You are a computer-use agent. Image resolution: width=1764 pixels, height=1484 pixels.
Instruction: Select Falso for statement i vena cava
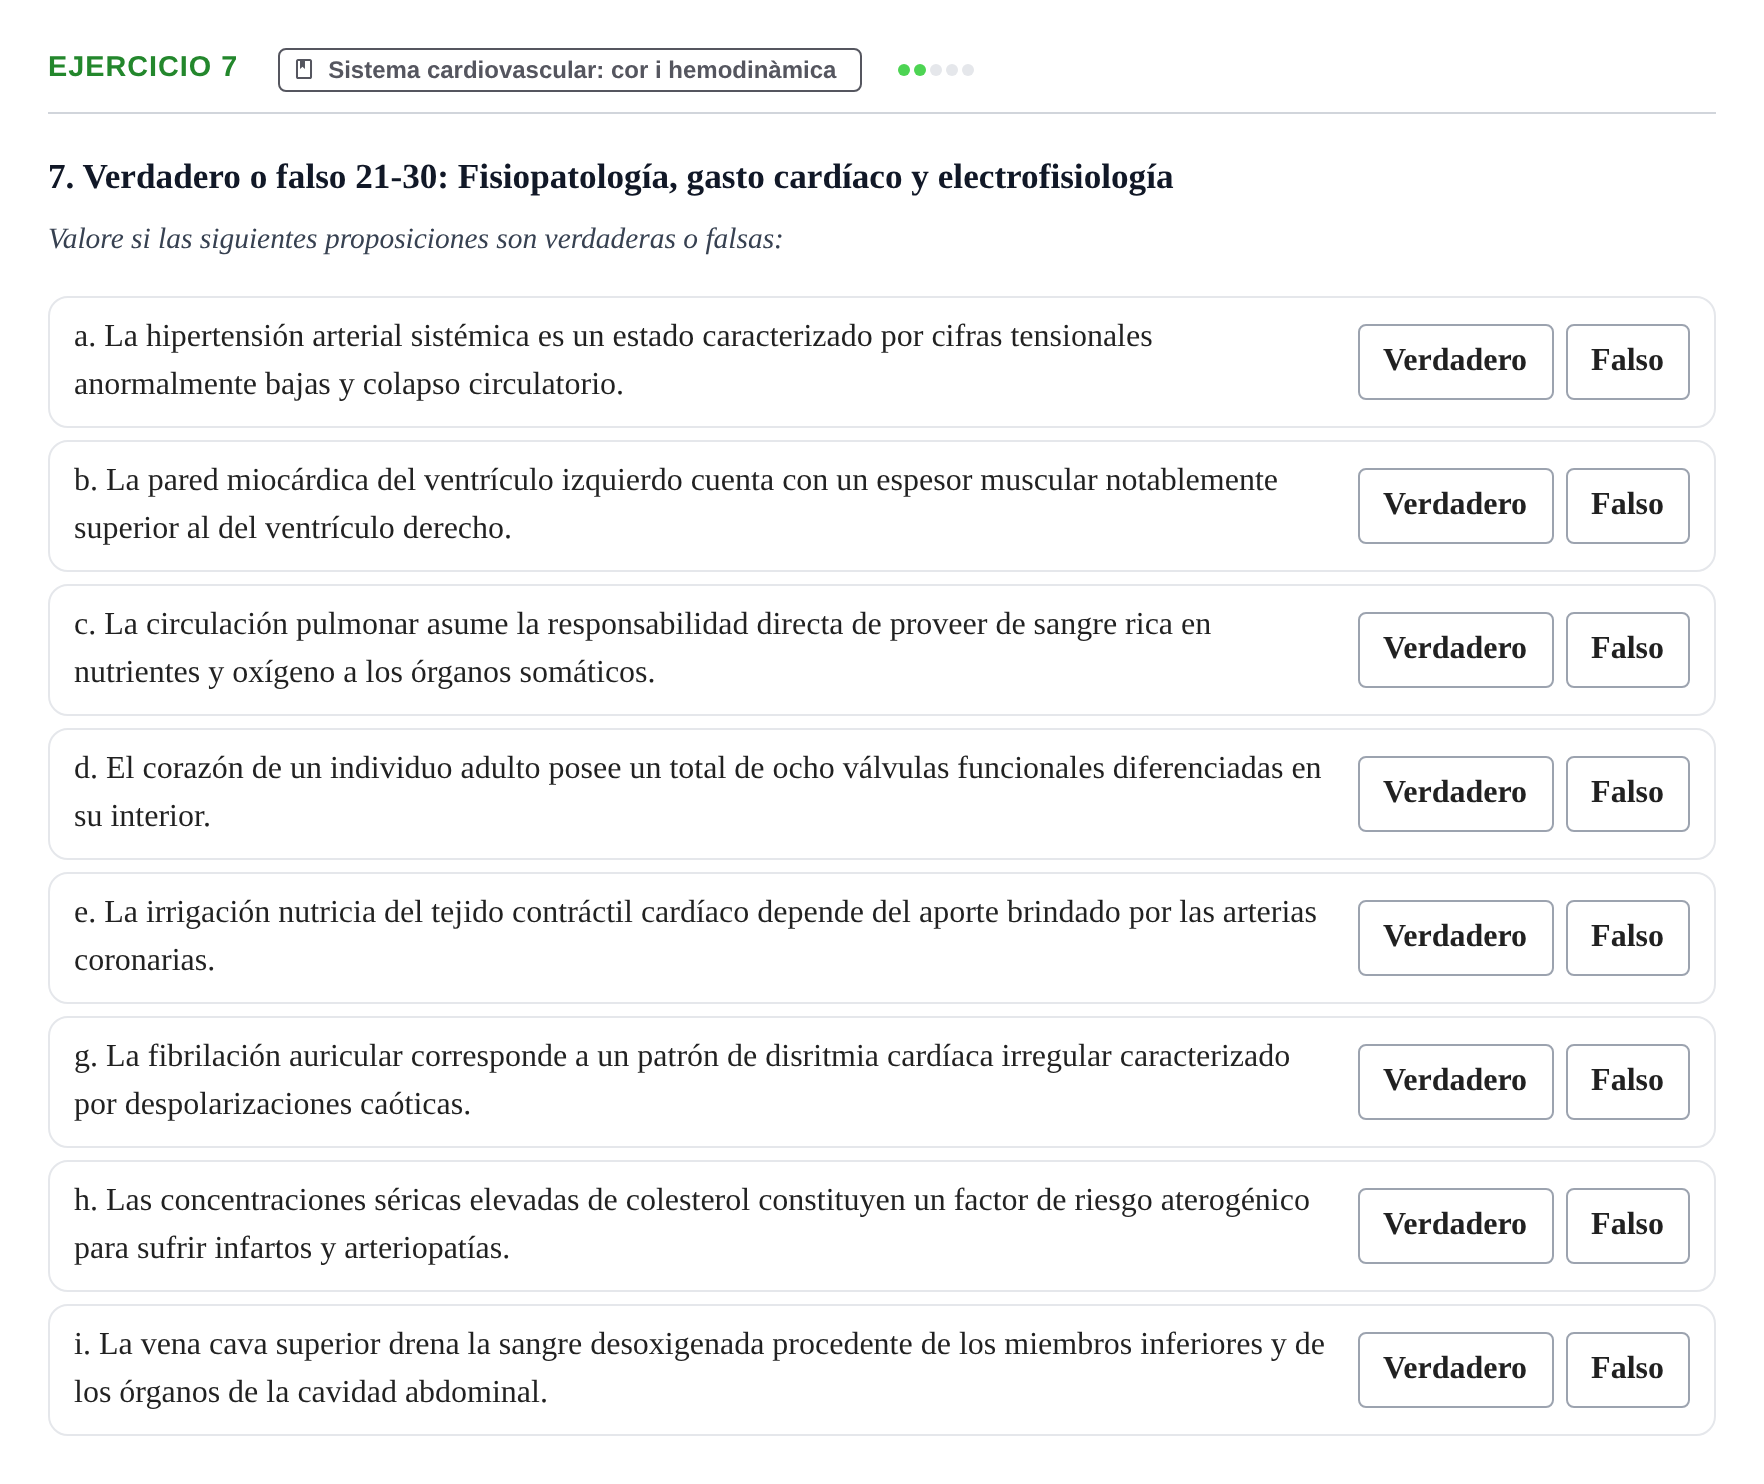coord(1627,1369)
